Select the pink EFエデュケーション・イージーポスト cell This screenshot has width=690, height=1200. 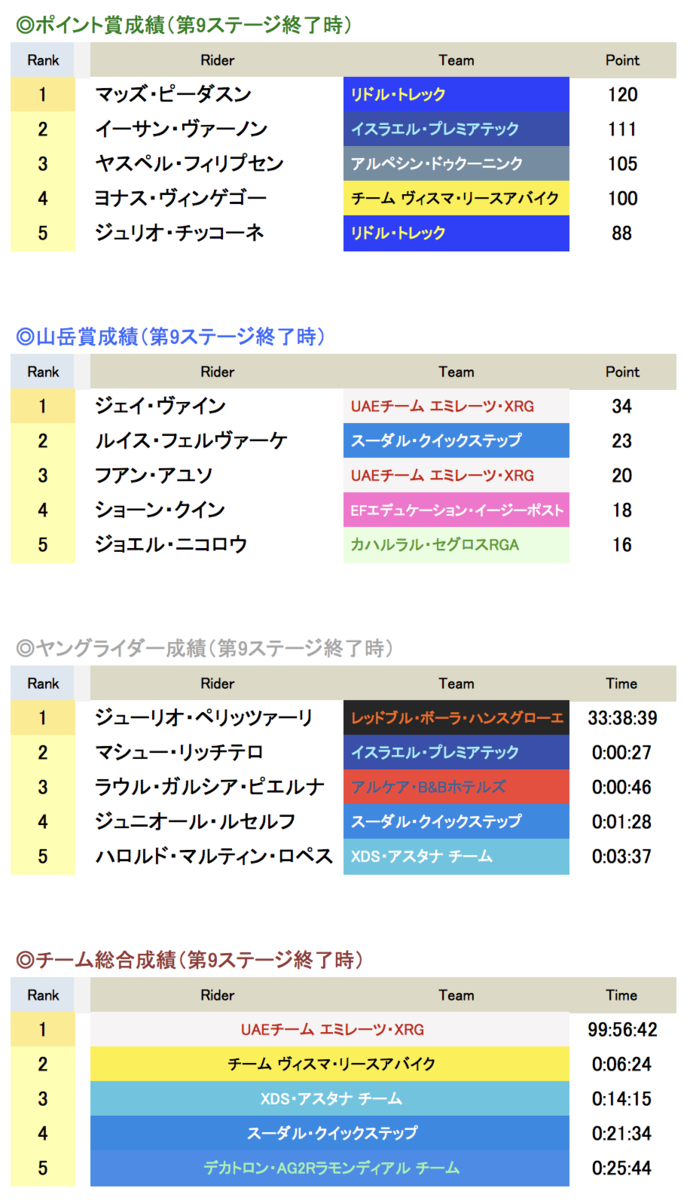pyautogui.click(x=456, y=510)
